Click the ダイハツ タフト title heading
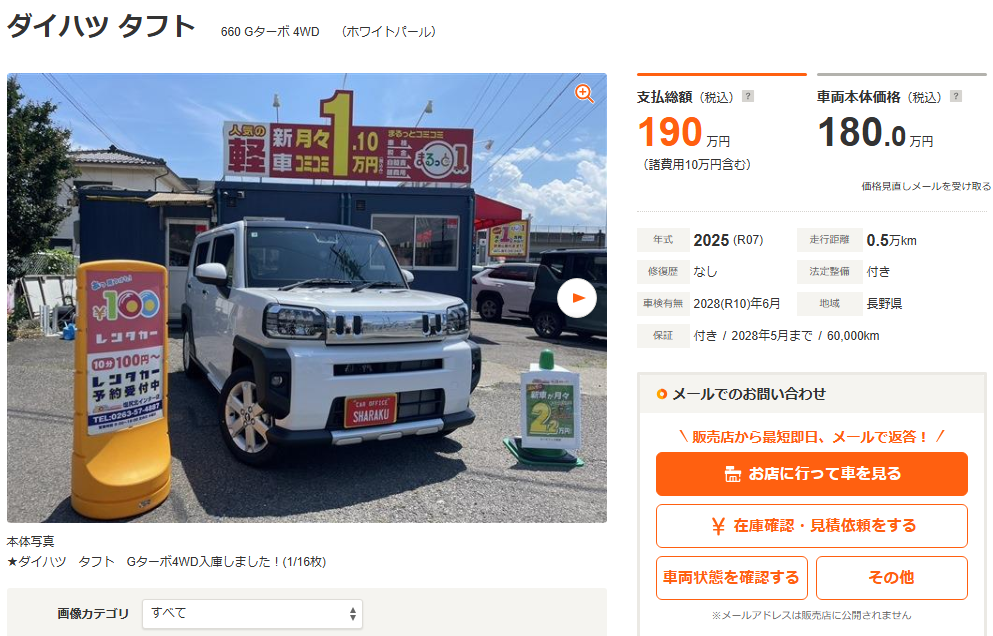Image resolution: width=993 pixels, height=636 pixels. 101,27
